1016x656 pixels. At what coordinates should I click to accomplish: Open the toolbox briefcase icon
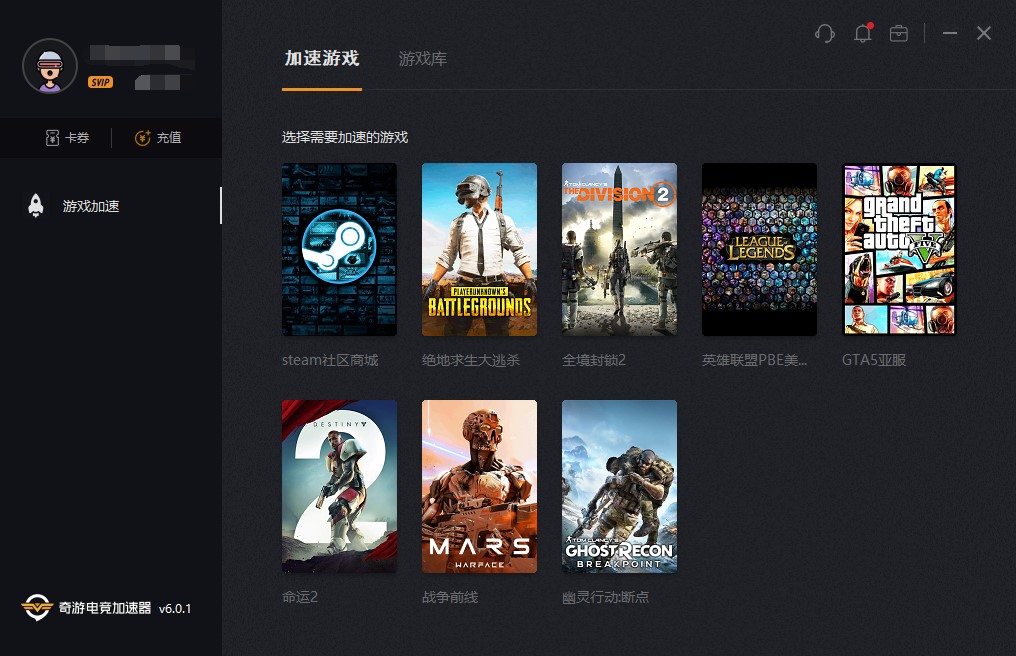pos(899,33)
